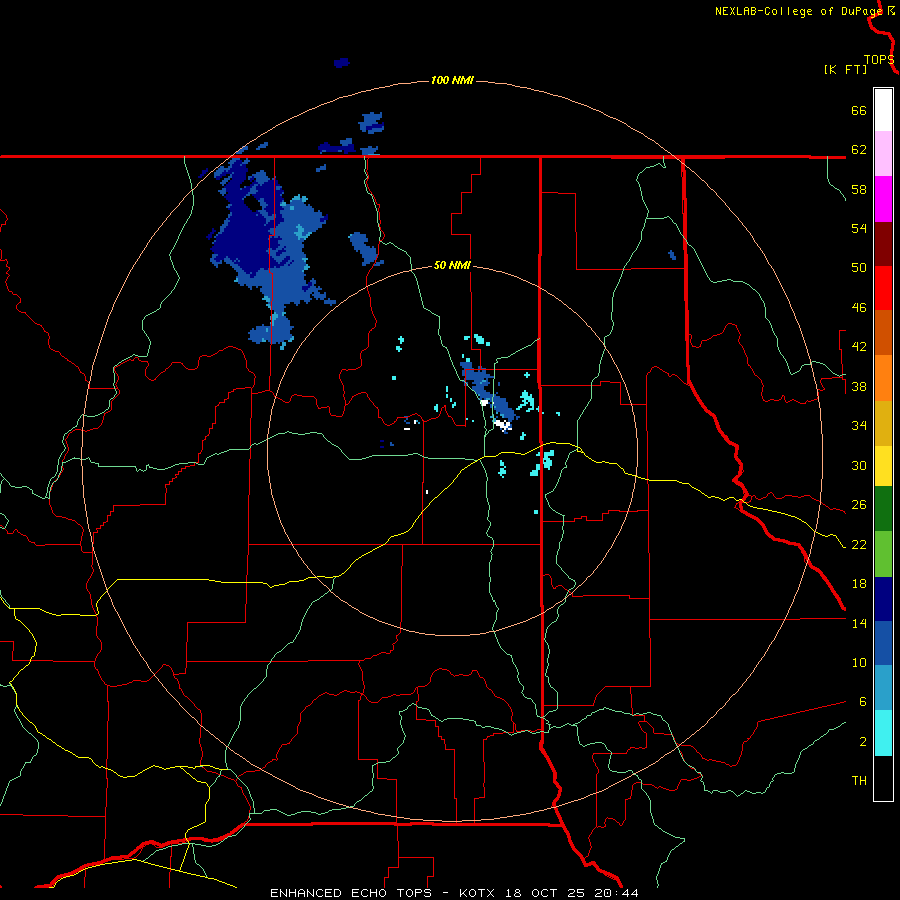The width and height of the screenshot is (900, 900).
Task: Click the dark green swatch between 30 and 26
Action: tap(883, 509)
